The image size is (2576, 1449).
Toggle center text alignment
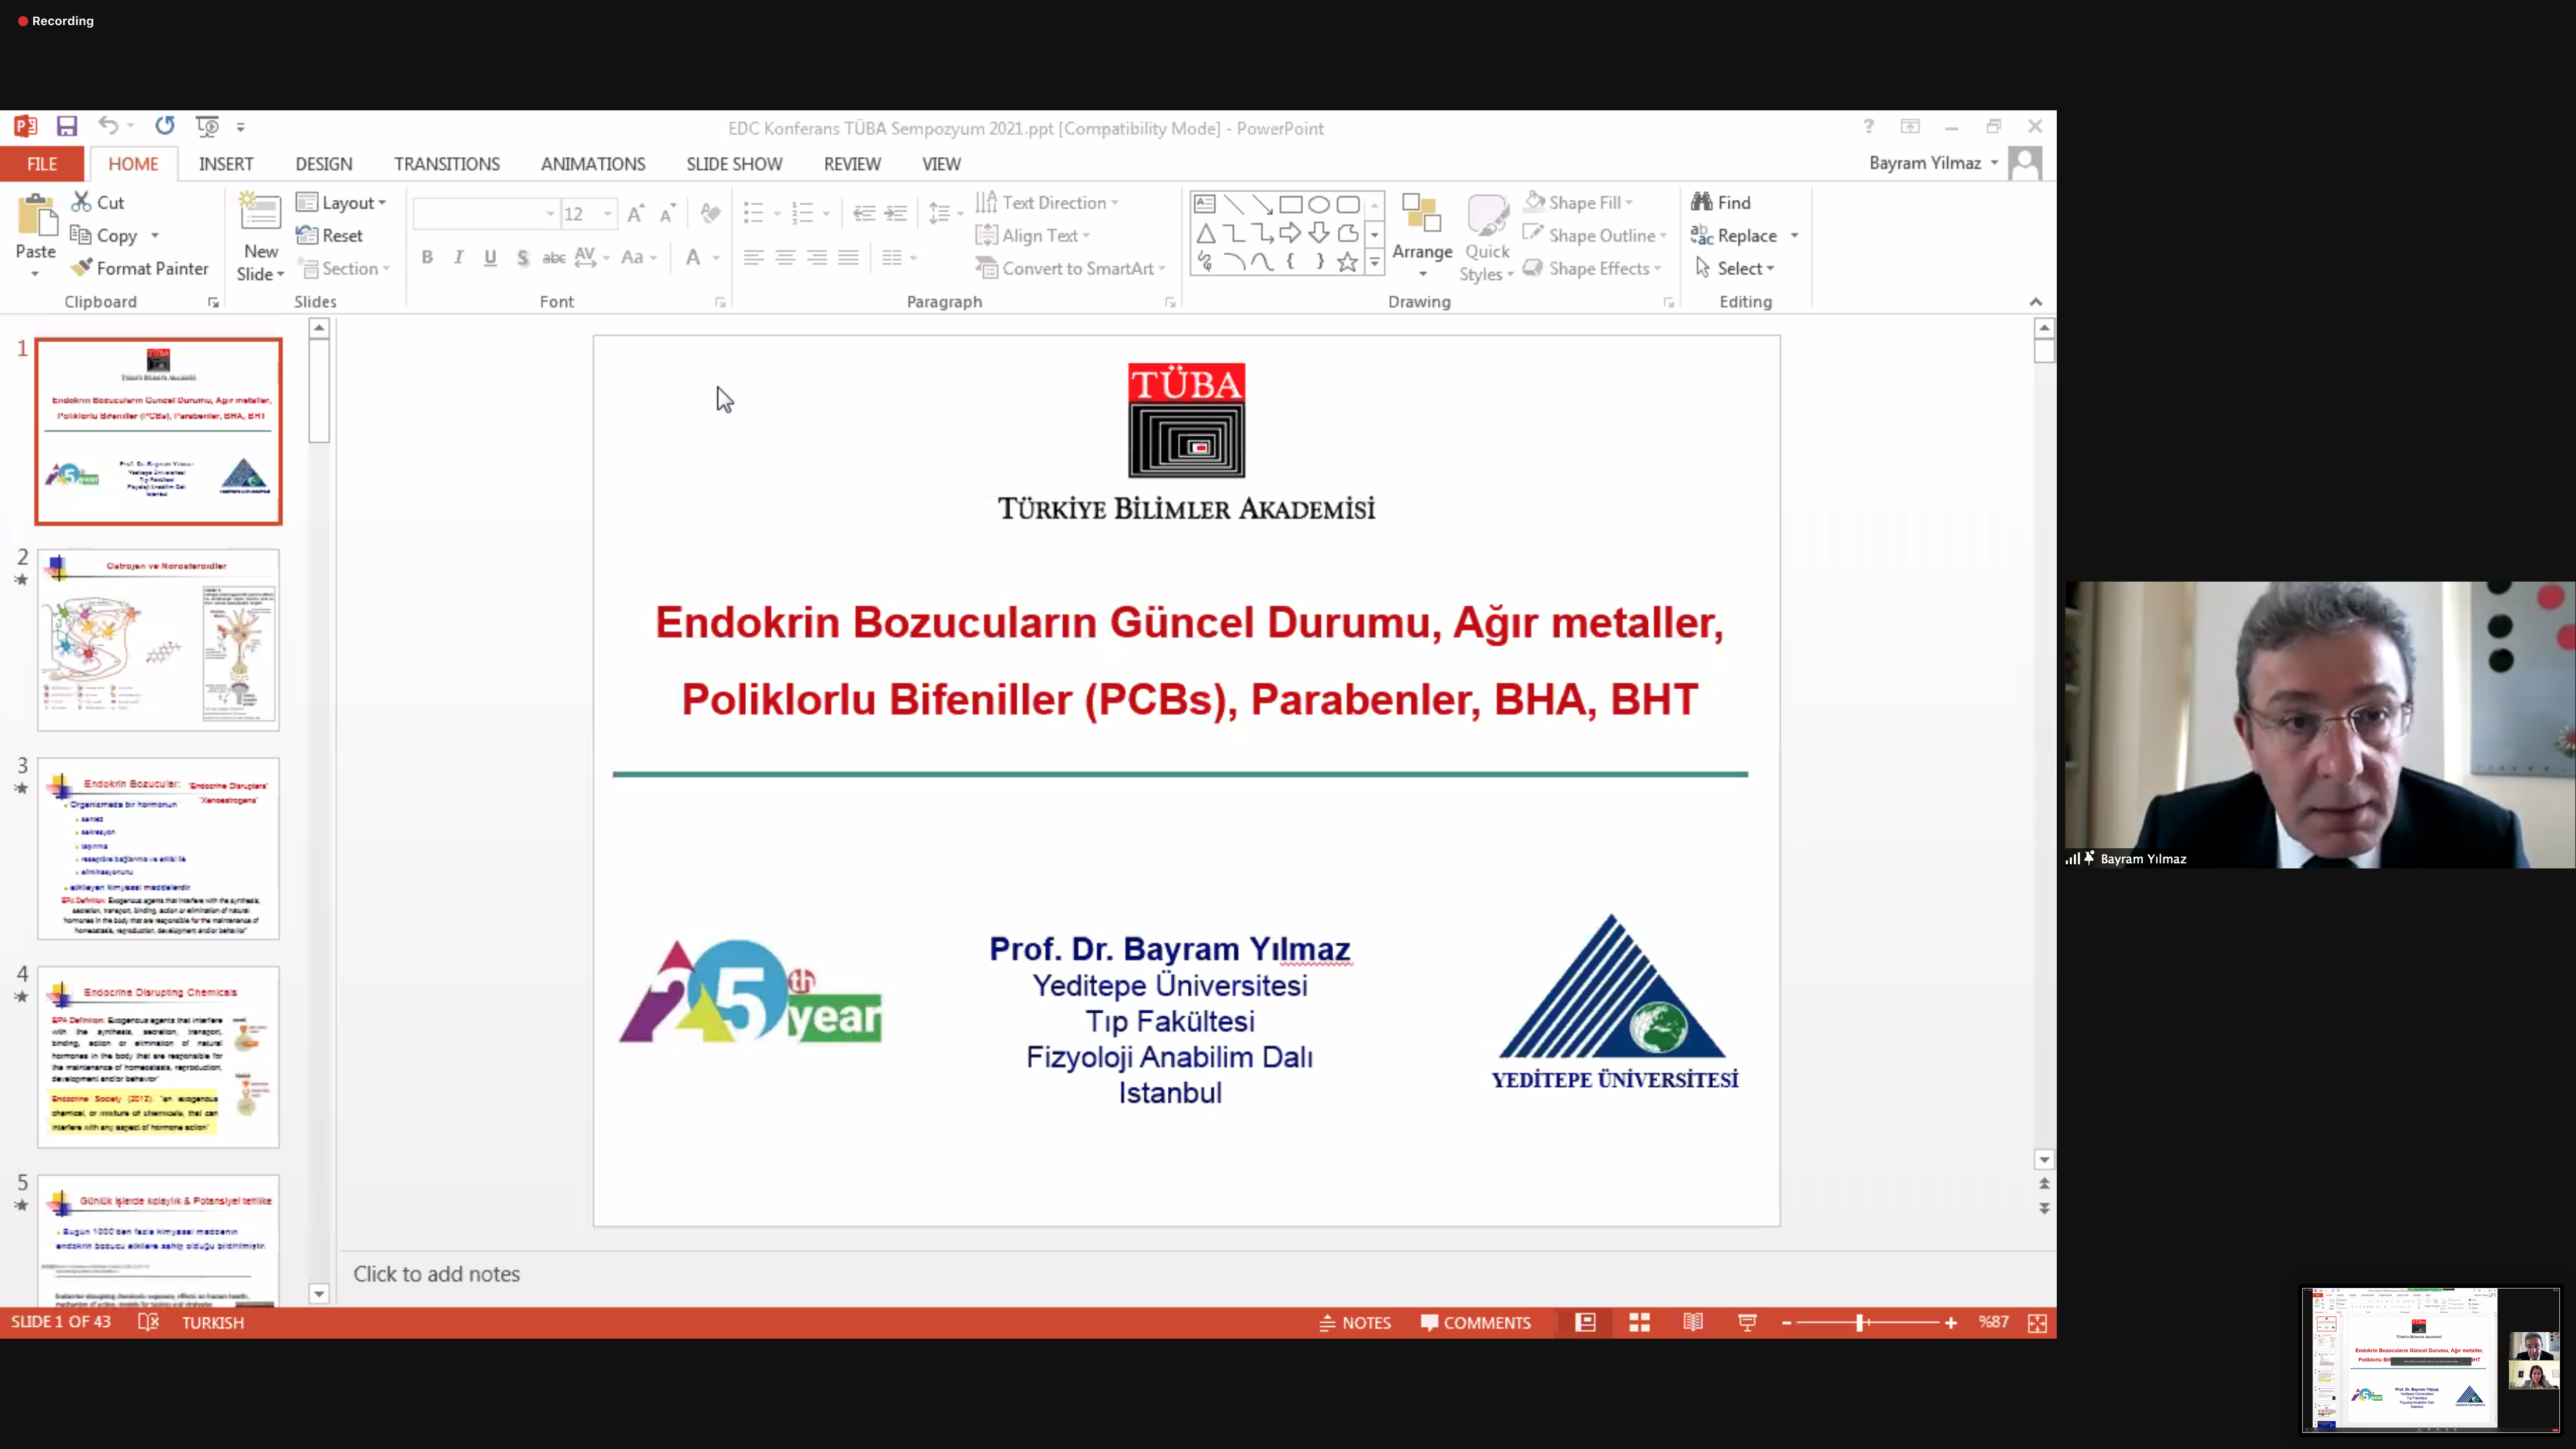785,257
